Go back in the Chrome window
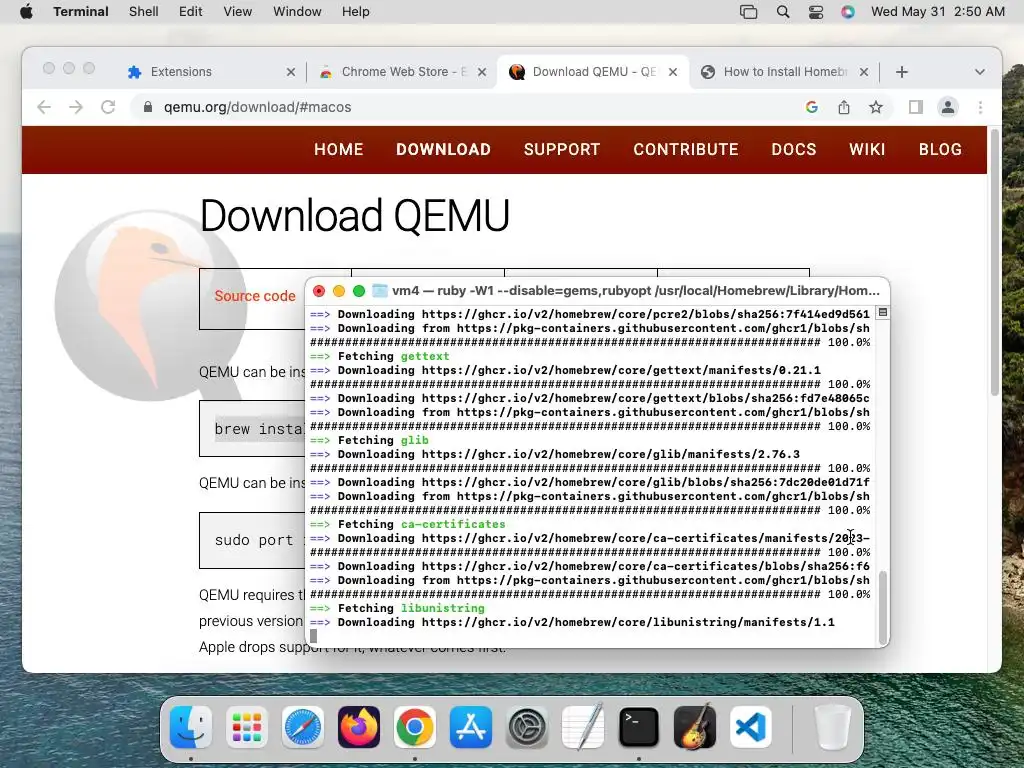The height and width of the screenshot is (768, 1024). 44,107
